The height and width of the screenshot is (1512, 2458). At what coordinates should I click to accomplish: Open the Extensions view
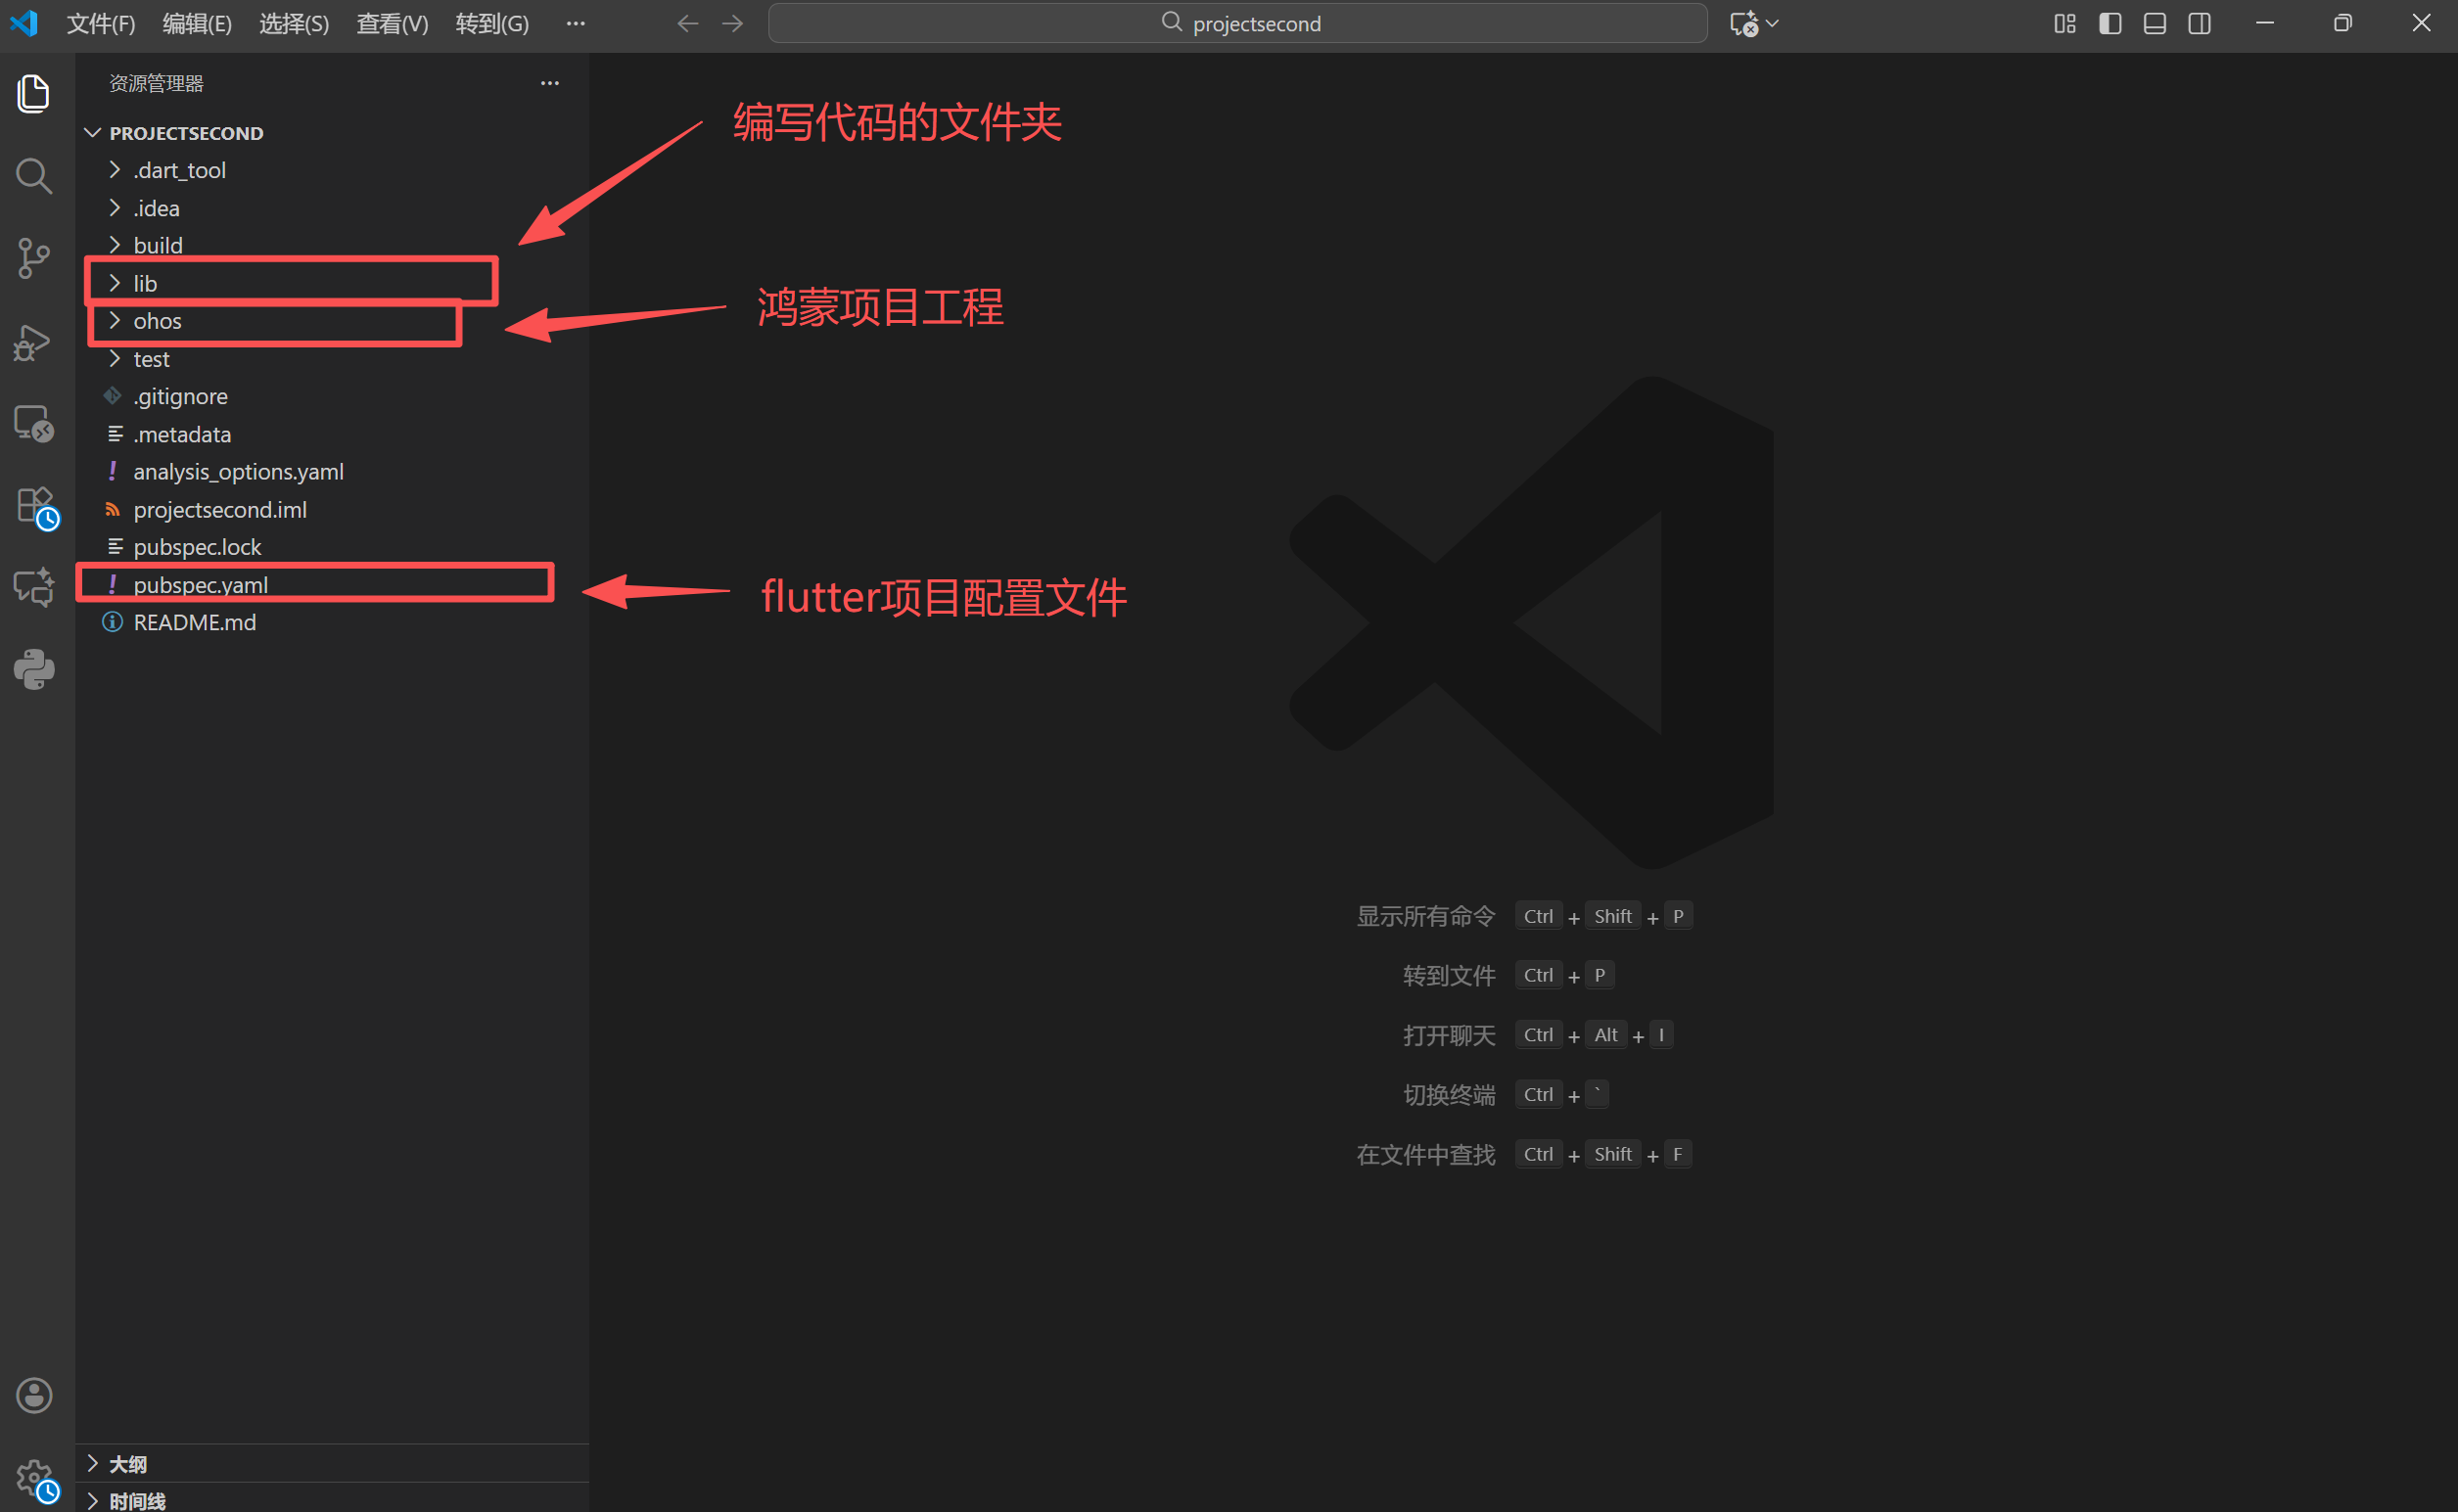(34, 506)
